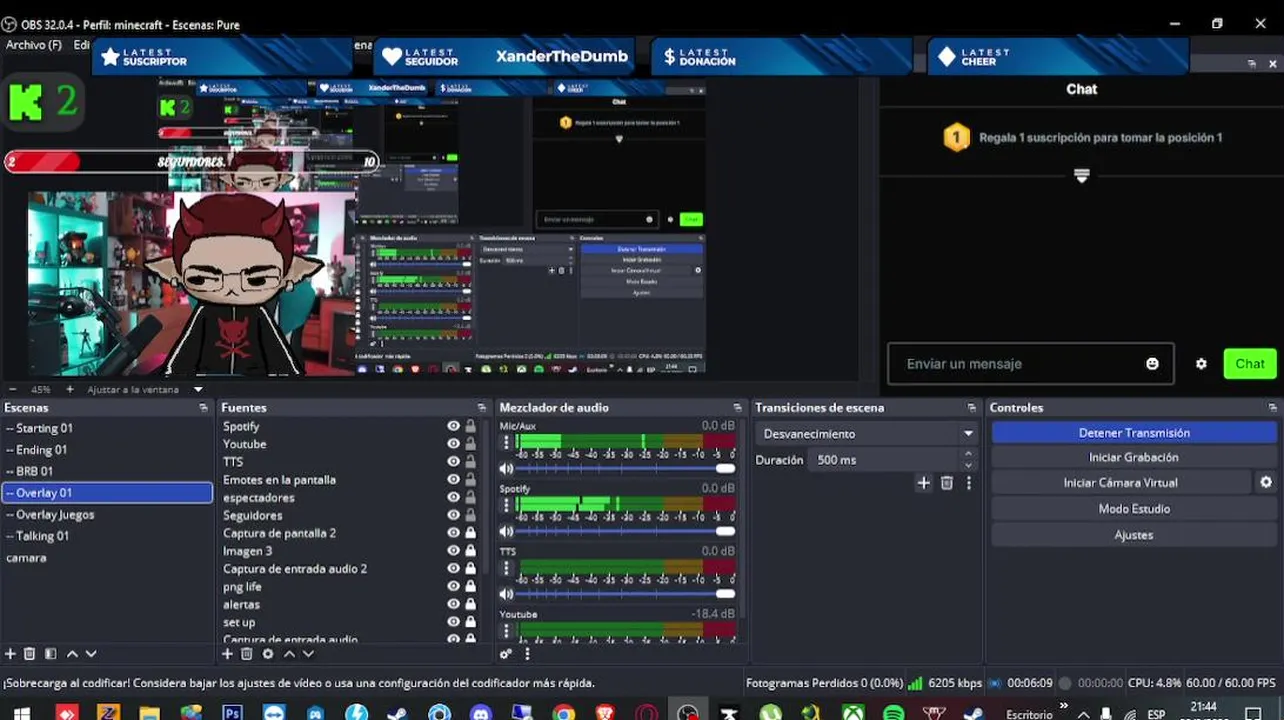1284x720 pixels.
Task: Open Spotify channel three-dot options in mixer
Action: (x=506, y=504)
